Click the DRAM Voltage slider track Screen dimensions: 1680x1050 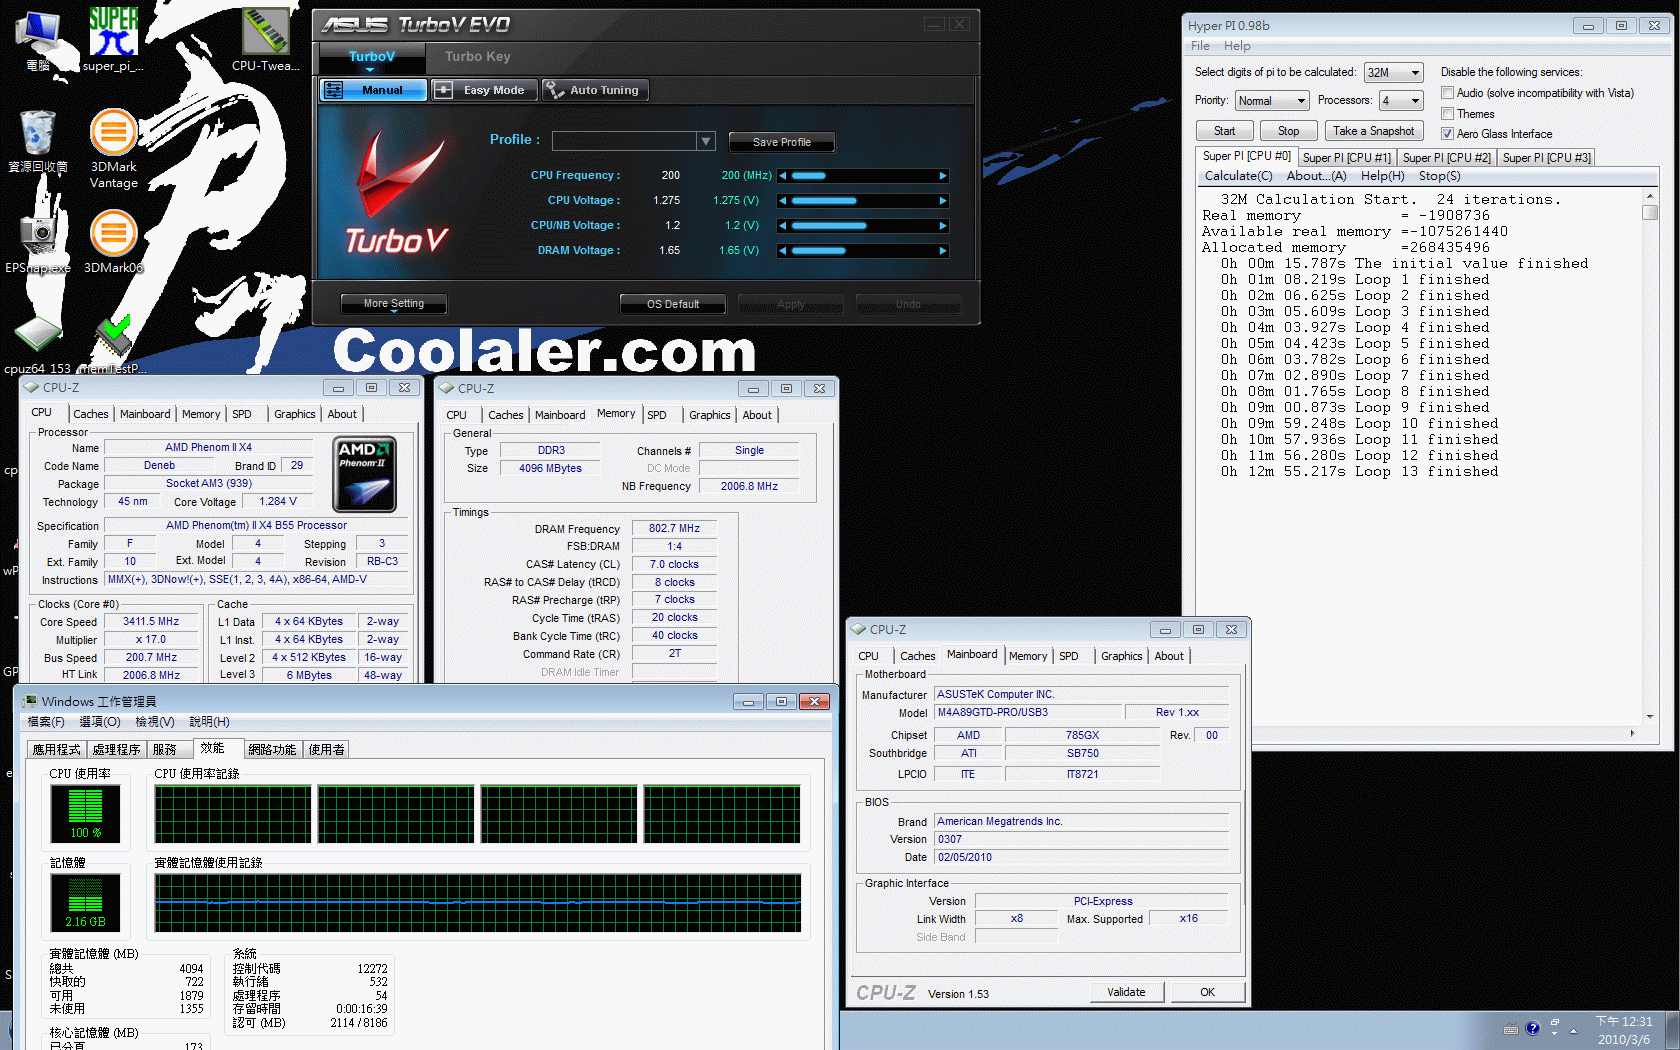click(863, 251)
